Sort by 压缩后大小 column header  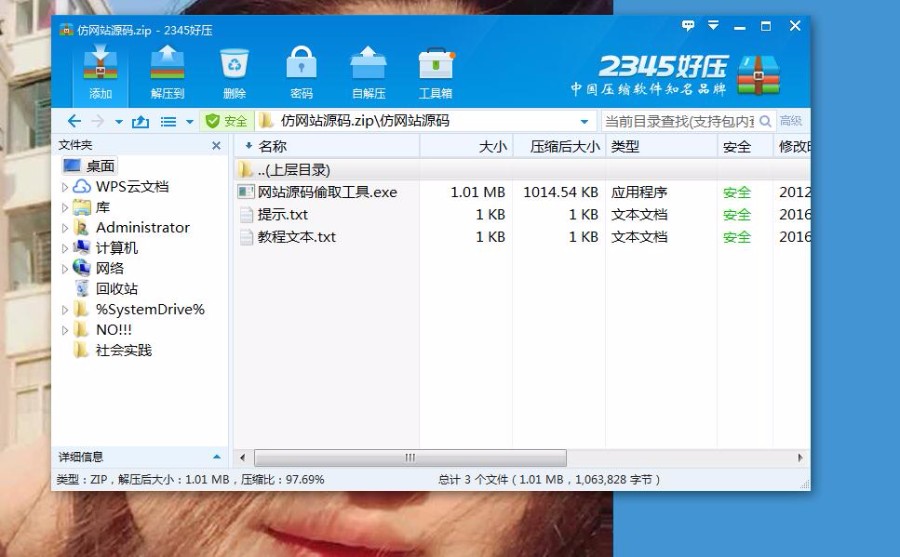pyautogui.click(x=559, y=146)
